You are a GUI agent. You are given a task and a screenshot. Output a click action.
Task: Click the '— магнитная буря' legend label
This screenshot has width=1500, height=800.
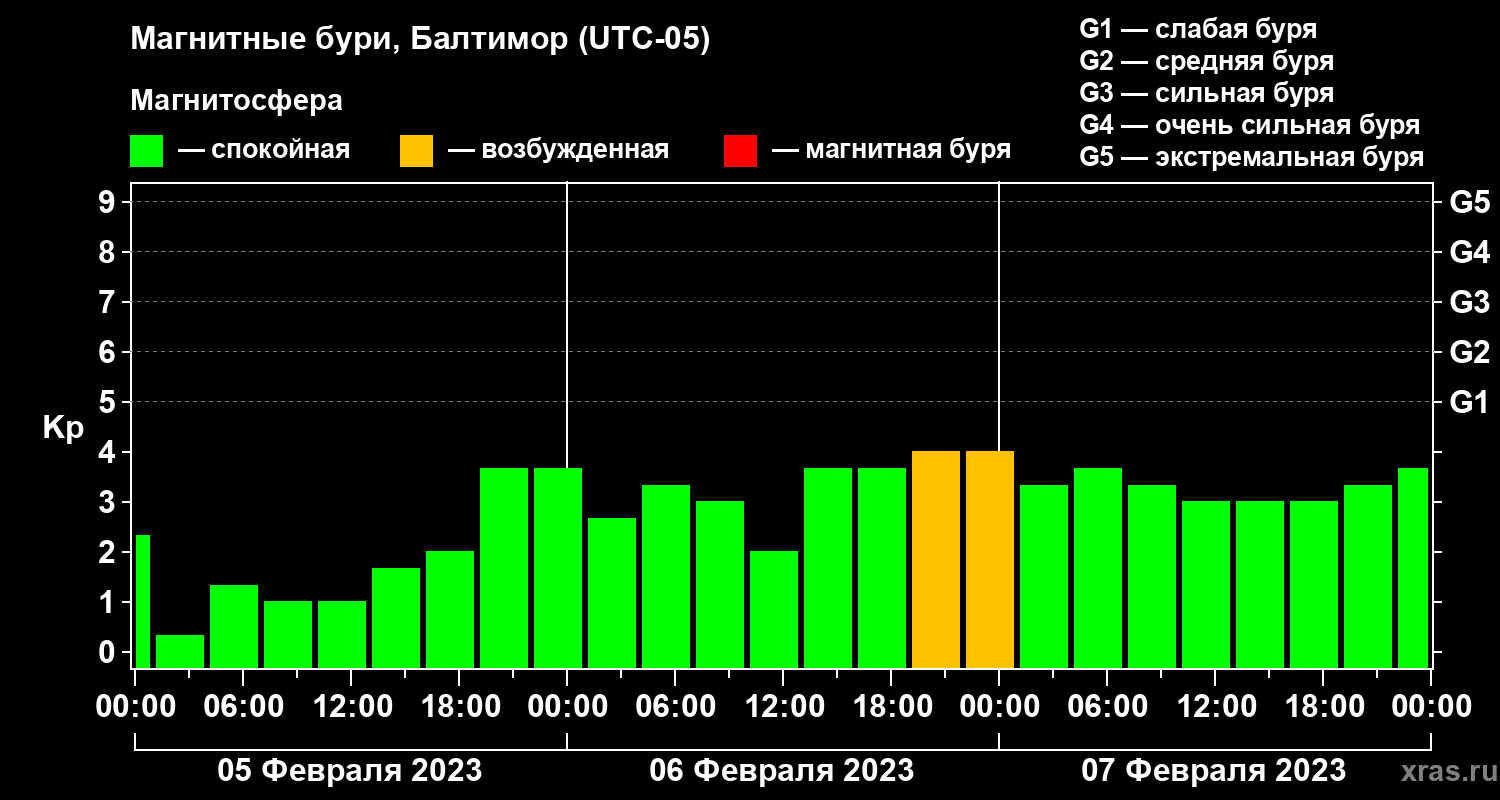(891, 150)
